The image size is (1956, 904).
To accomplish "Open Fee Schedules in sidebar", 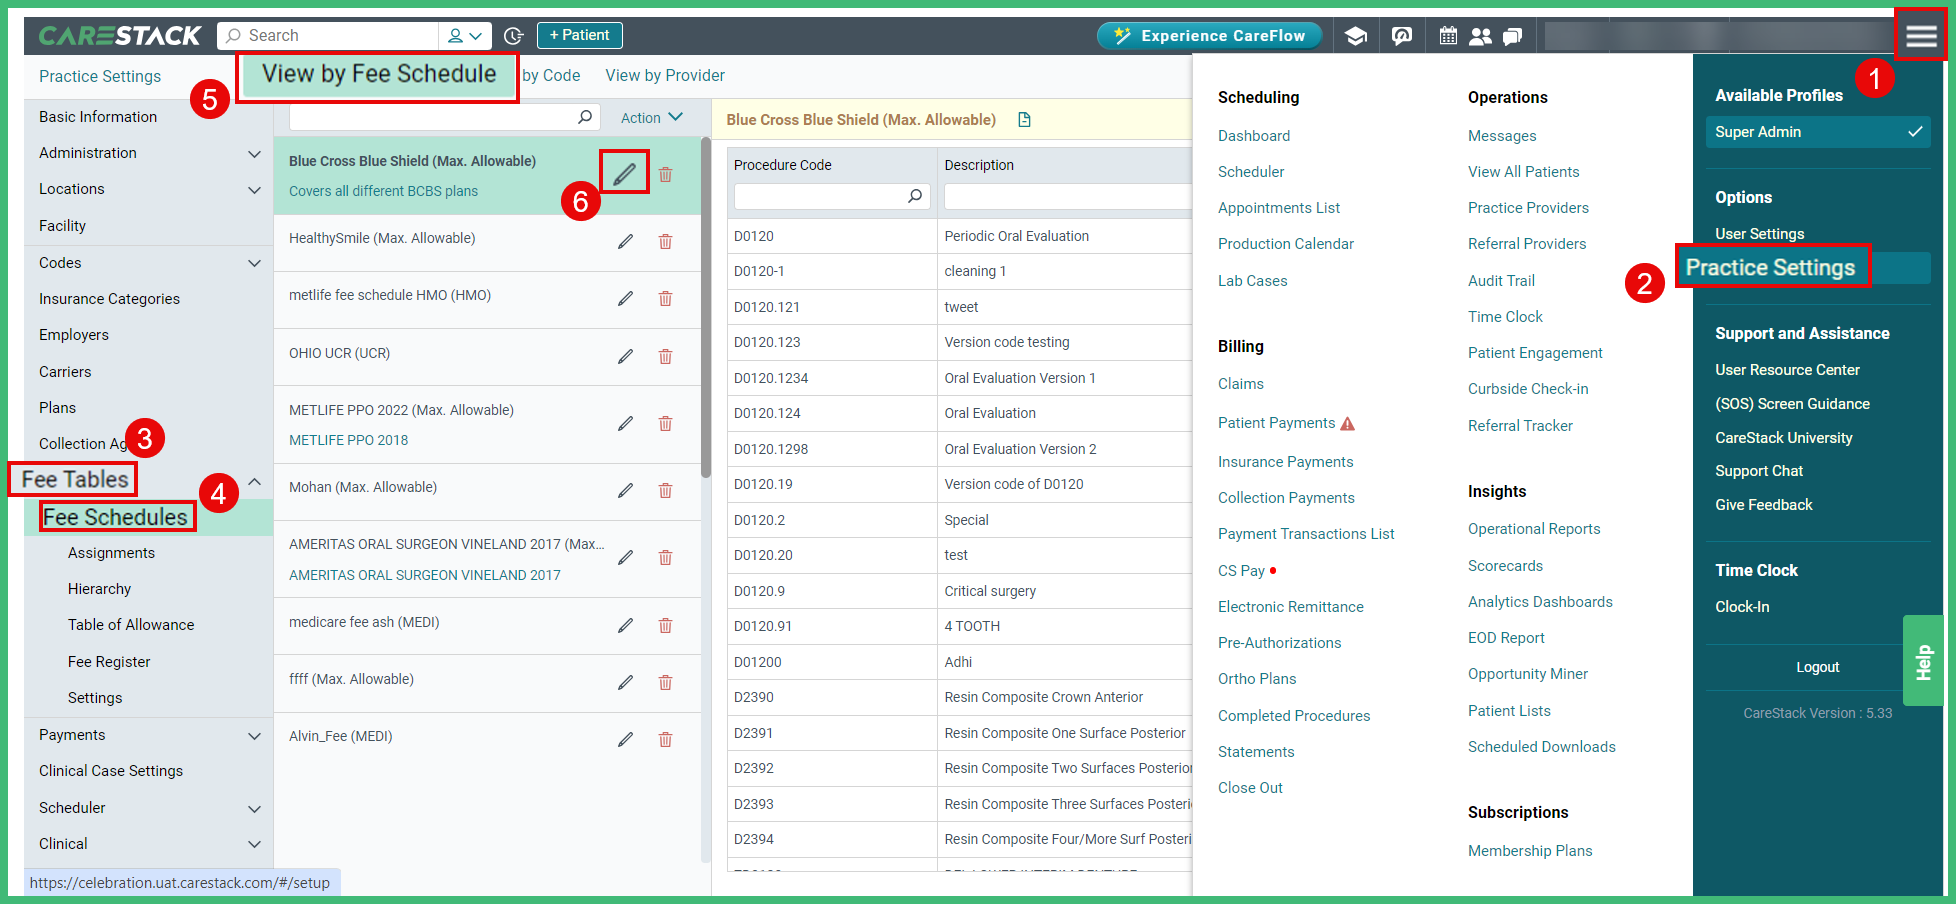I will pyautogui.click(x=115, y=517).
